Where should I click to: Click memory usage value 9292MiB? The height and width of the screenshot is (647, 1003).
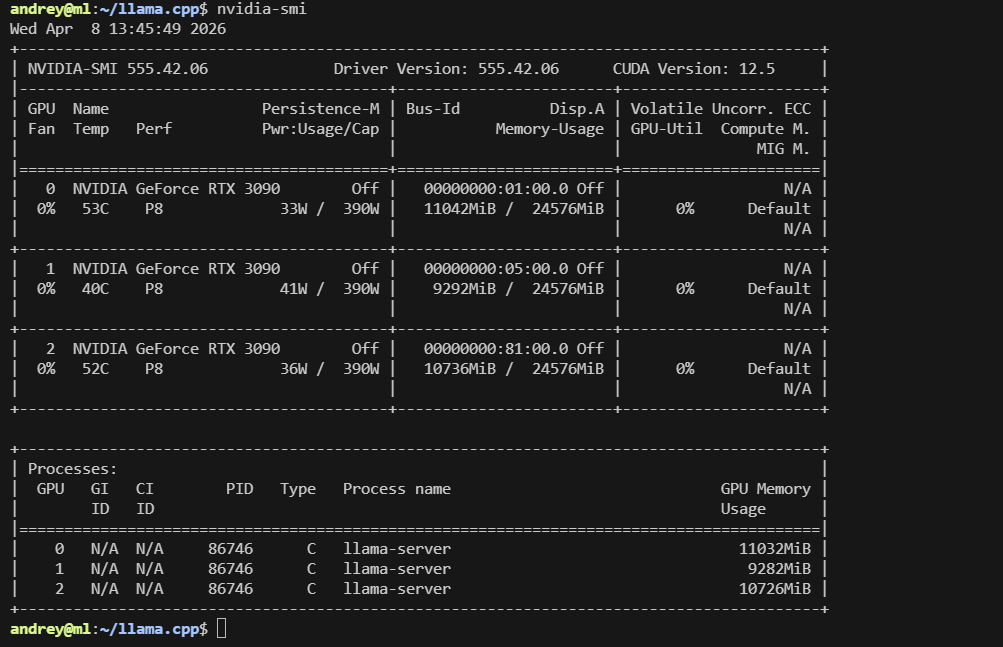[464, 289]
